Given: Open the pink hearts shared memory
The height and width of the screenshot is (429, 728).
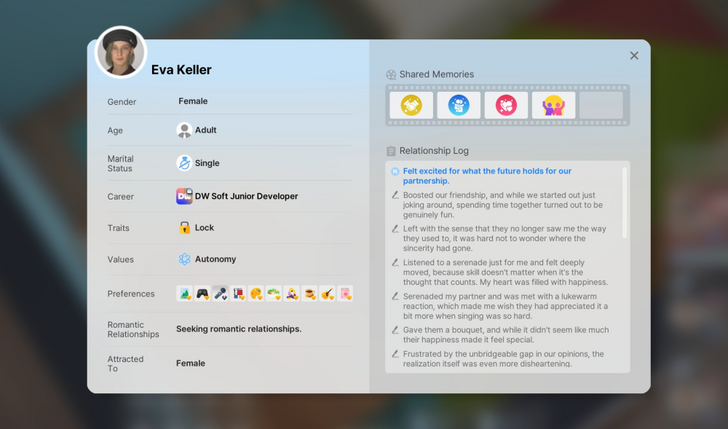Looking at the screenshot, I should point(507,105).
